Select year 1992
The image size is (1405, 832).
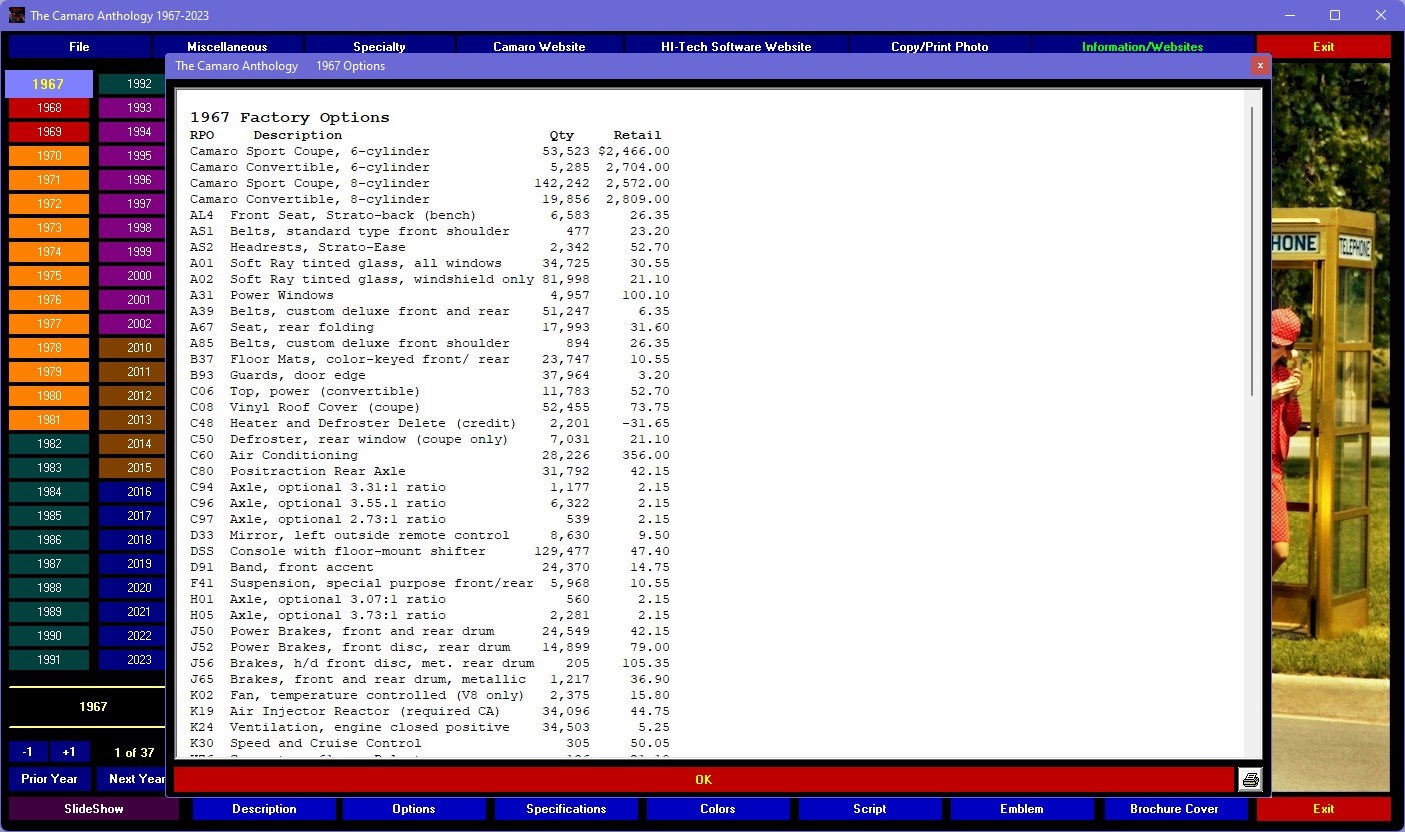point(132,84)
